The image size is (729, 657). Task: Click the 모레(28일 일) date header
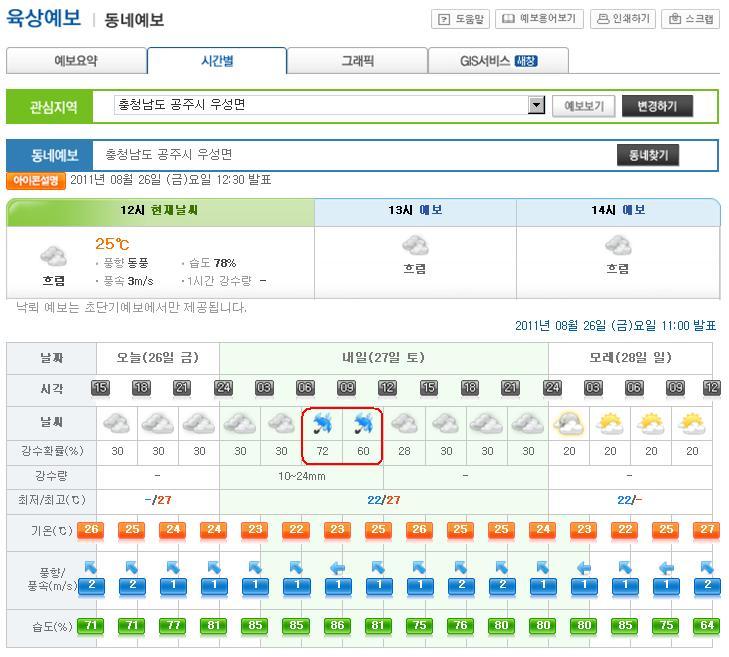630,358
